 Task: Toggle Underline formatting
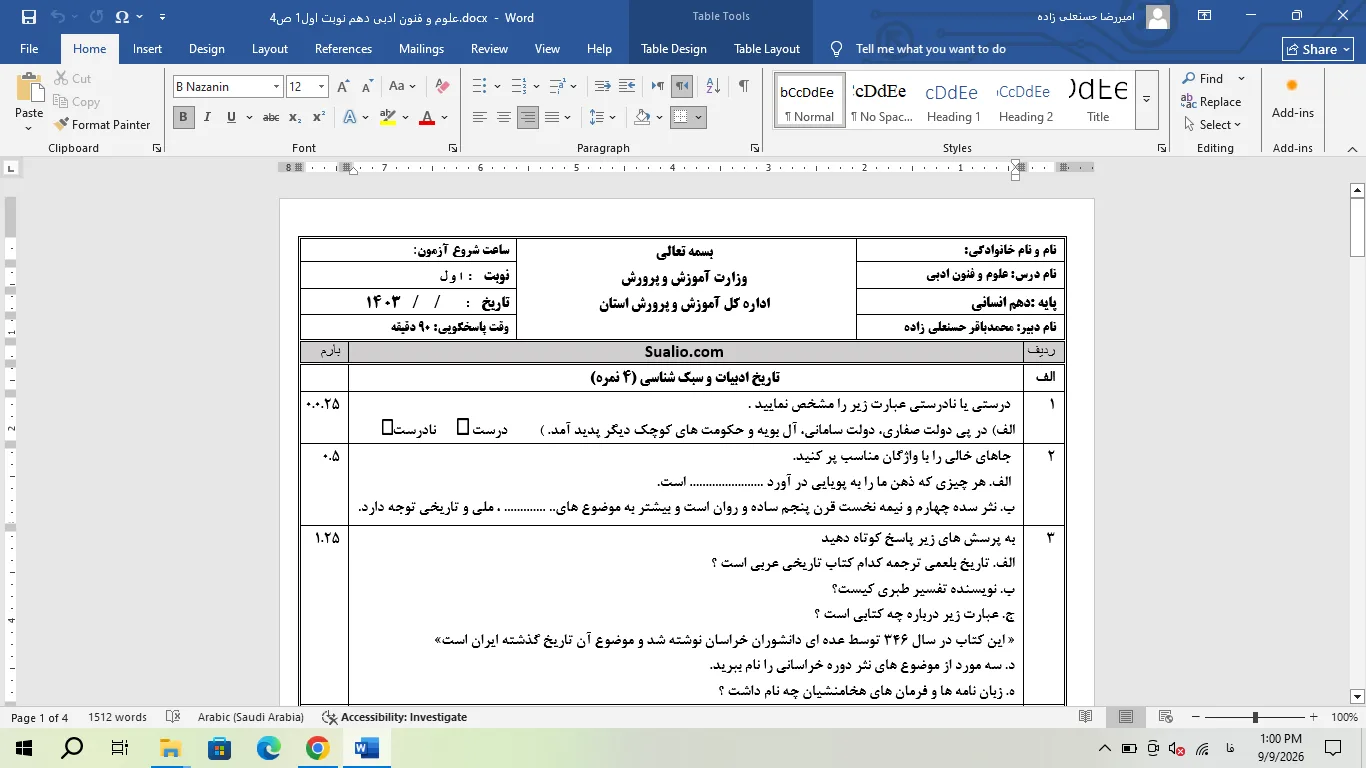(x=232, y=117)
